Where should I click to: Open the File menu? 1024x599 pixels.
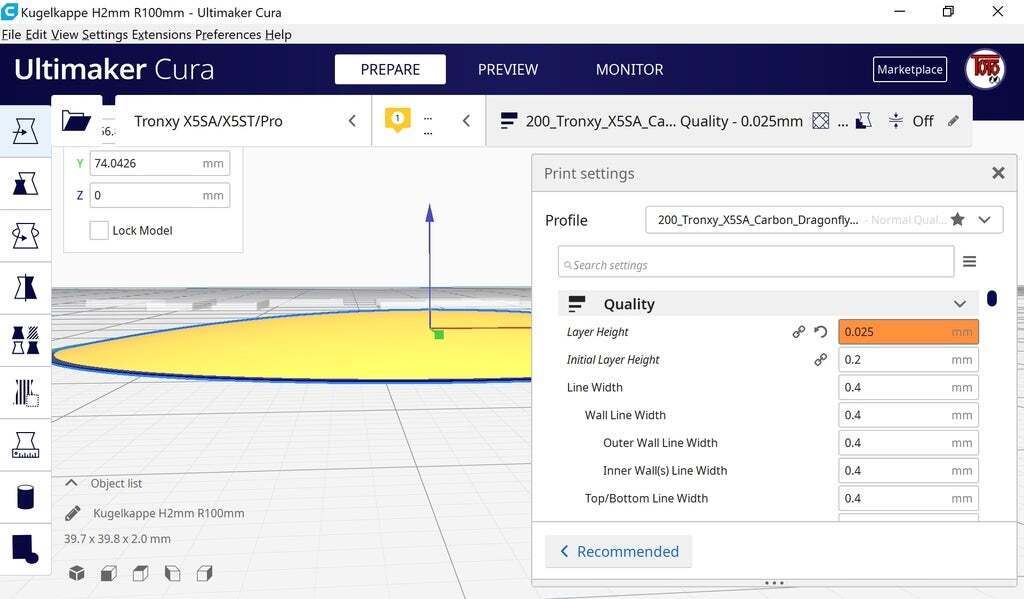(x=11, y=35)
